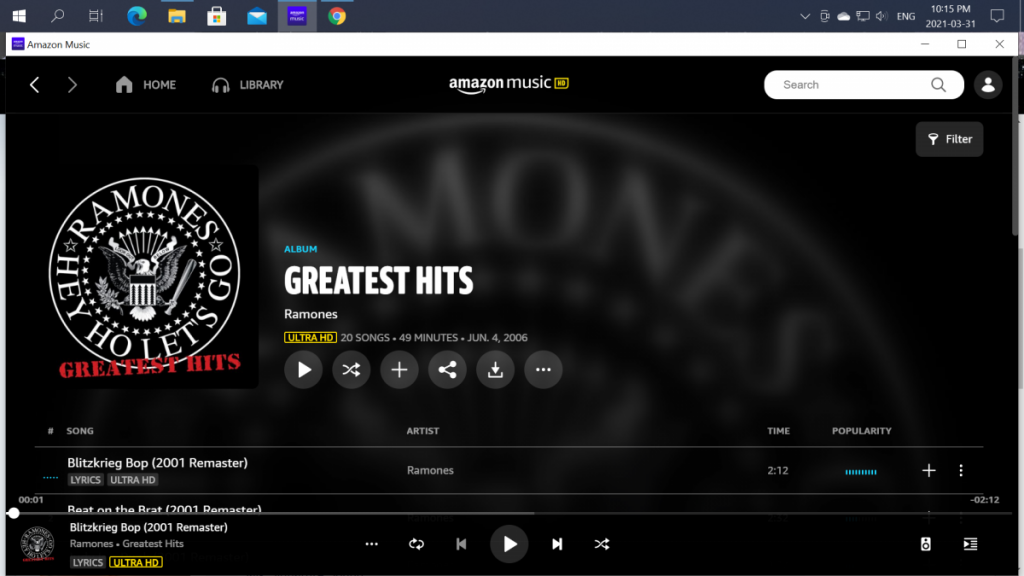Expand hidden system tray icons
Screen dimensions: 1024x576
pos(805,16)
